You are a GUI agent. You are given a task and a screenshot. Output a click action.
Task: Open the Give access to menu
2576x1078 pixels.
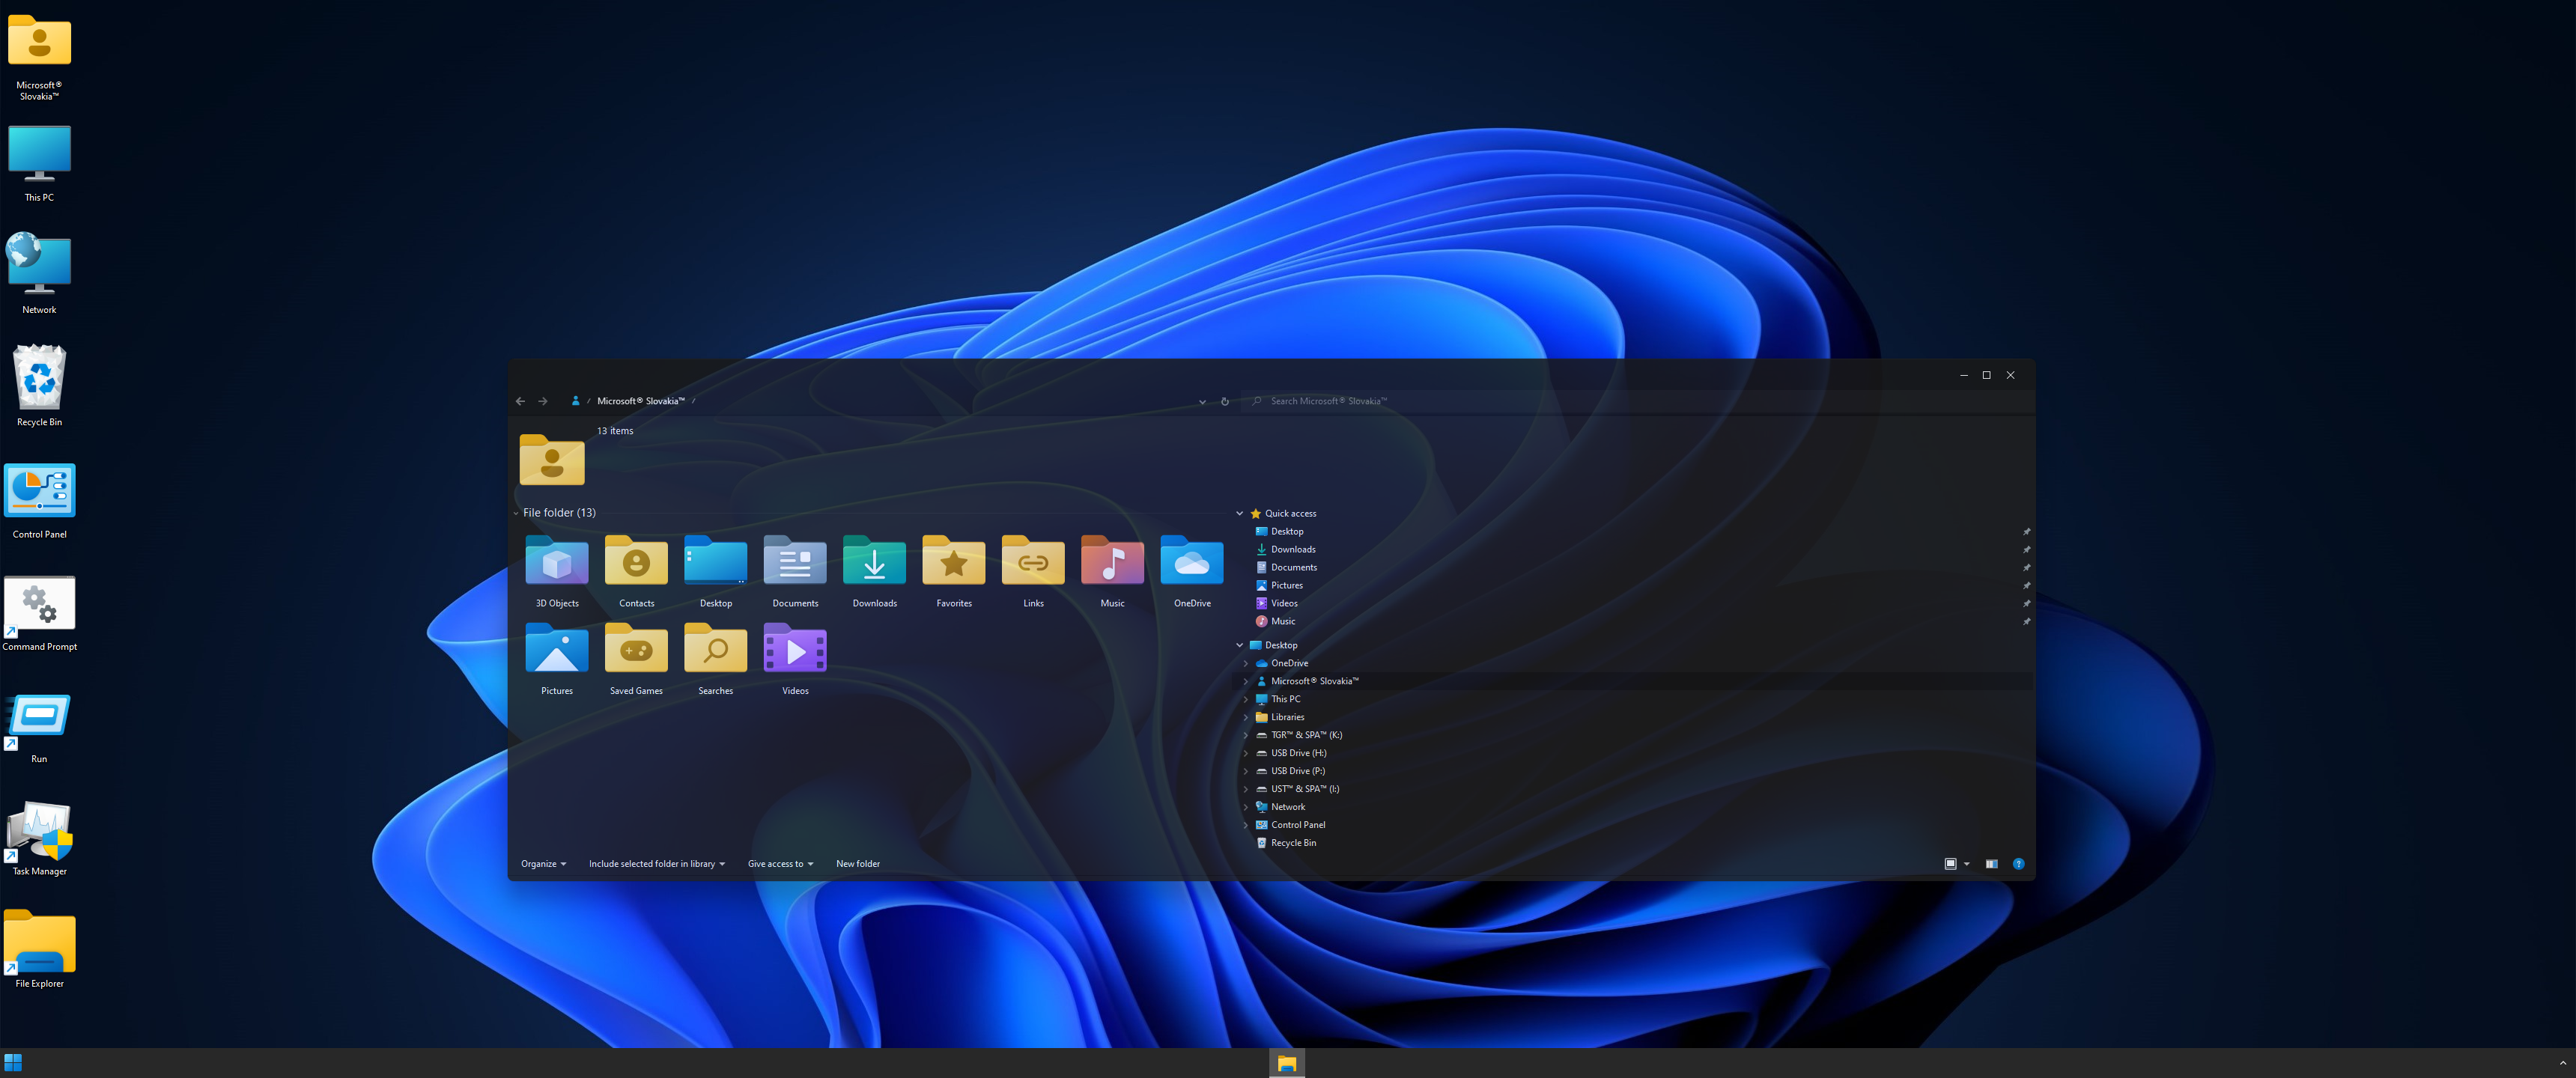click(780, 864)
